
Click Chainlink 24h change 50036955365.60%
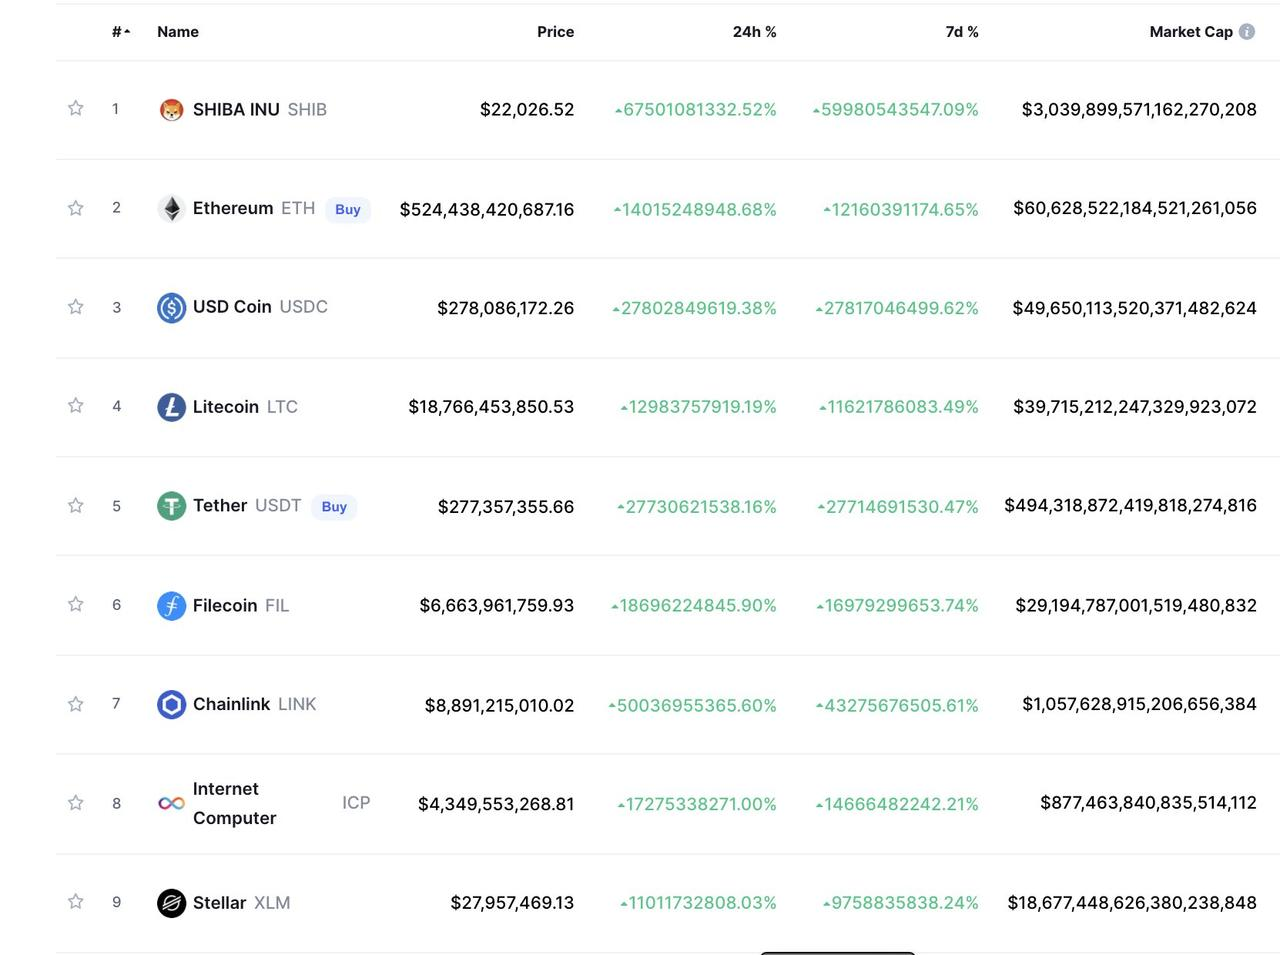click(x=693, y=705)
